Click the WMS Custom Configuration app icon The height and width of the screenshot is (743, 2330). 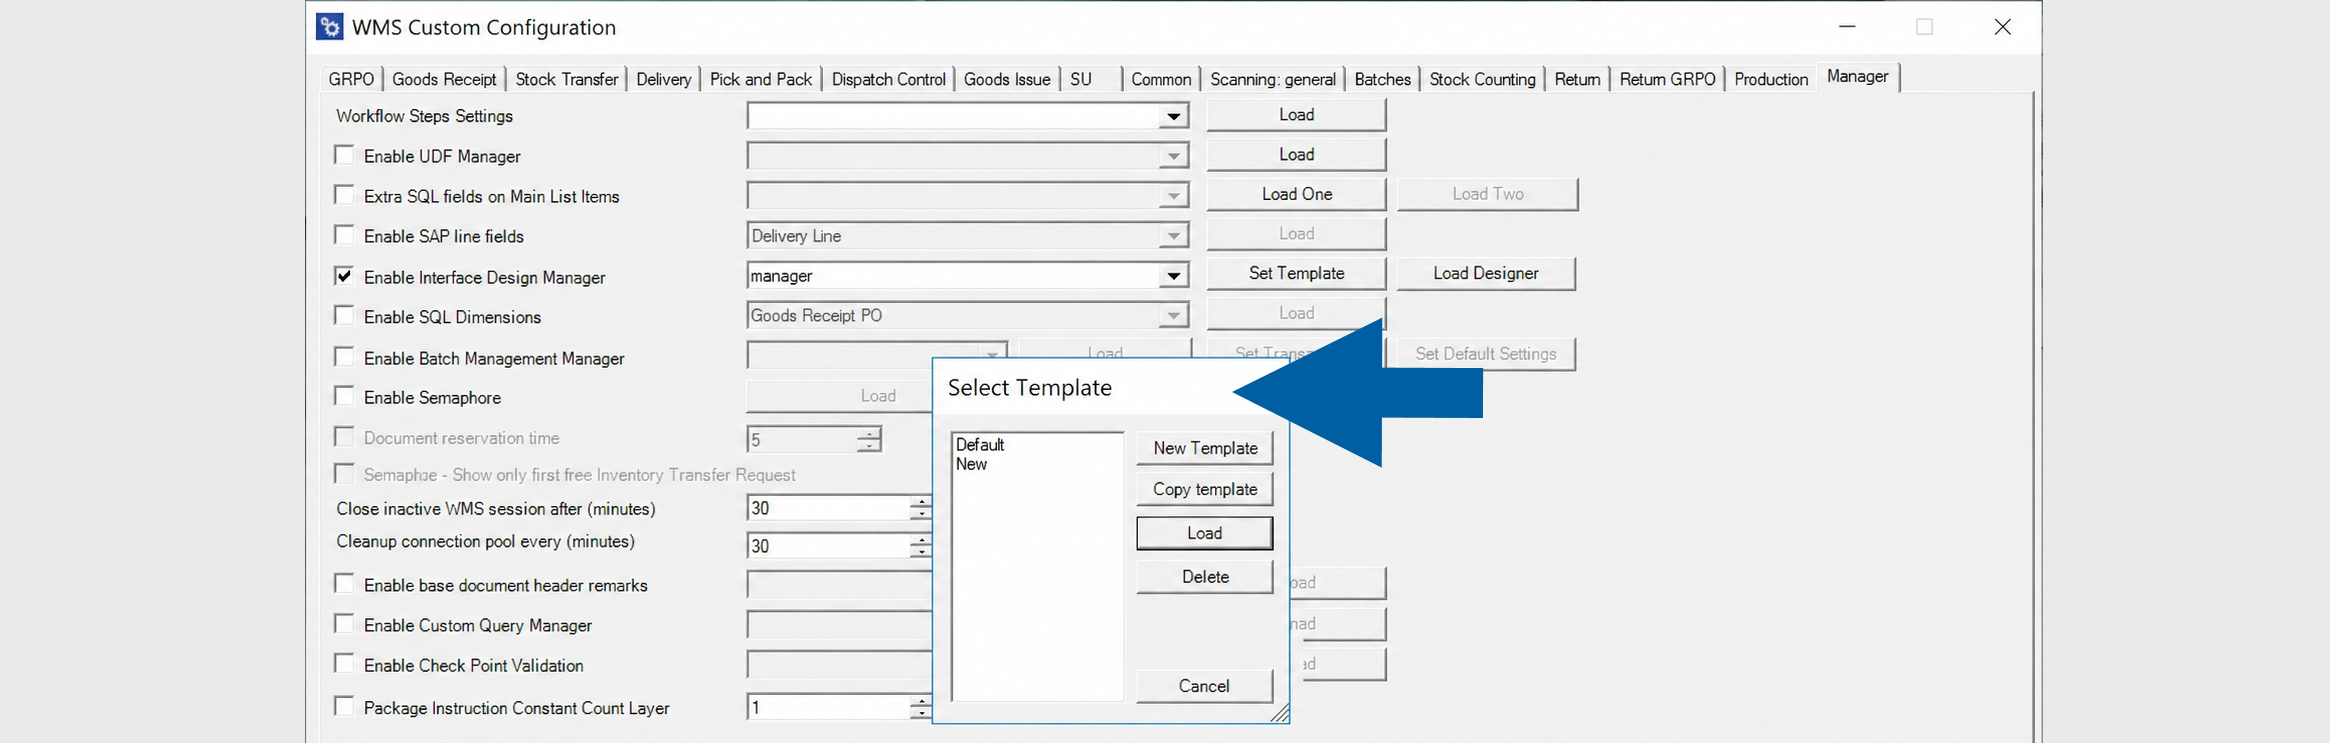329,27
